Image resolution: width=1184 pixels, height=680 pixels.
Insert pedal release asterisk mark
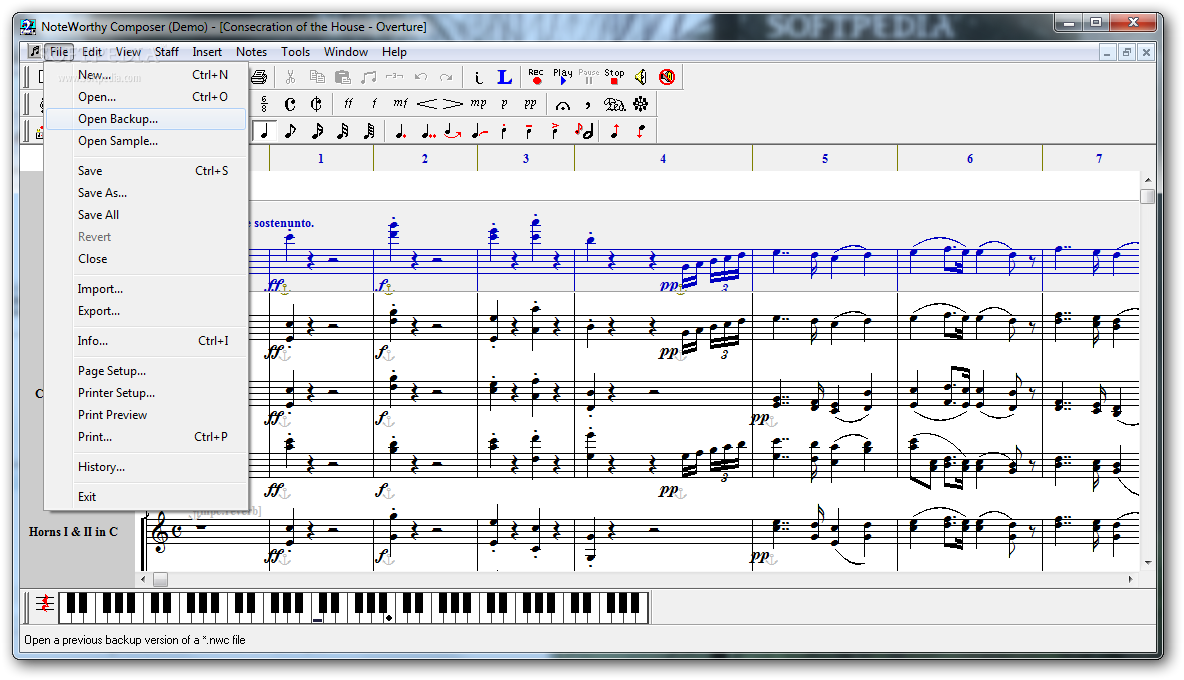[x=640, y=104]
